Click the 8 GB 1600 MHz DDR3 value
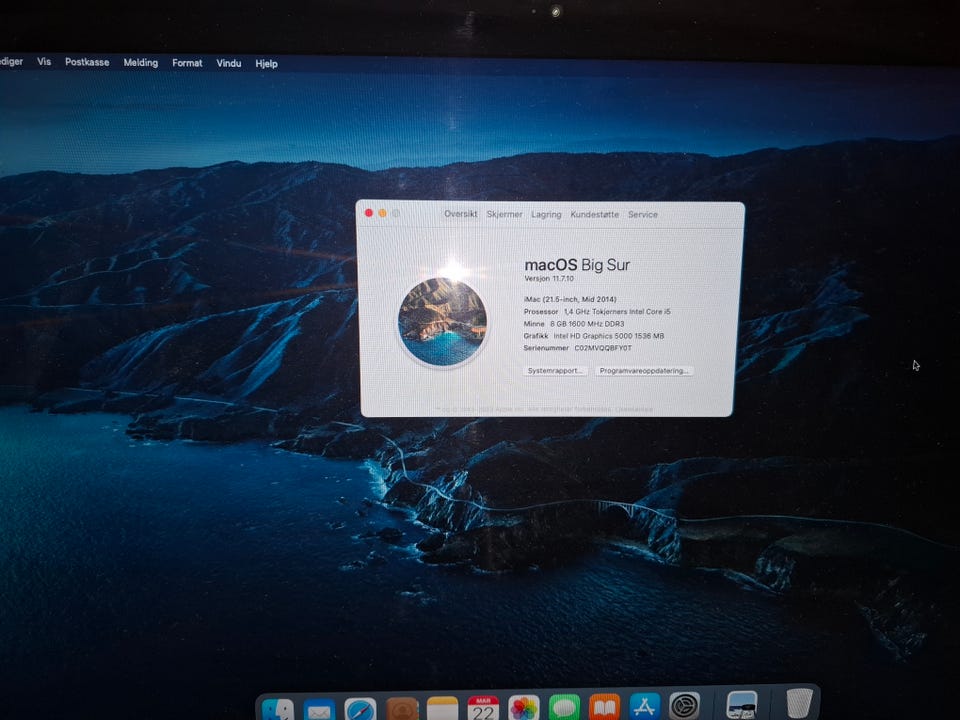960x720 pixels. [587, 324]
